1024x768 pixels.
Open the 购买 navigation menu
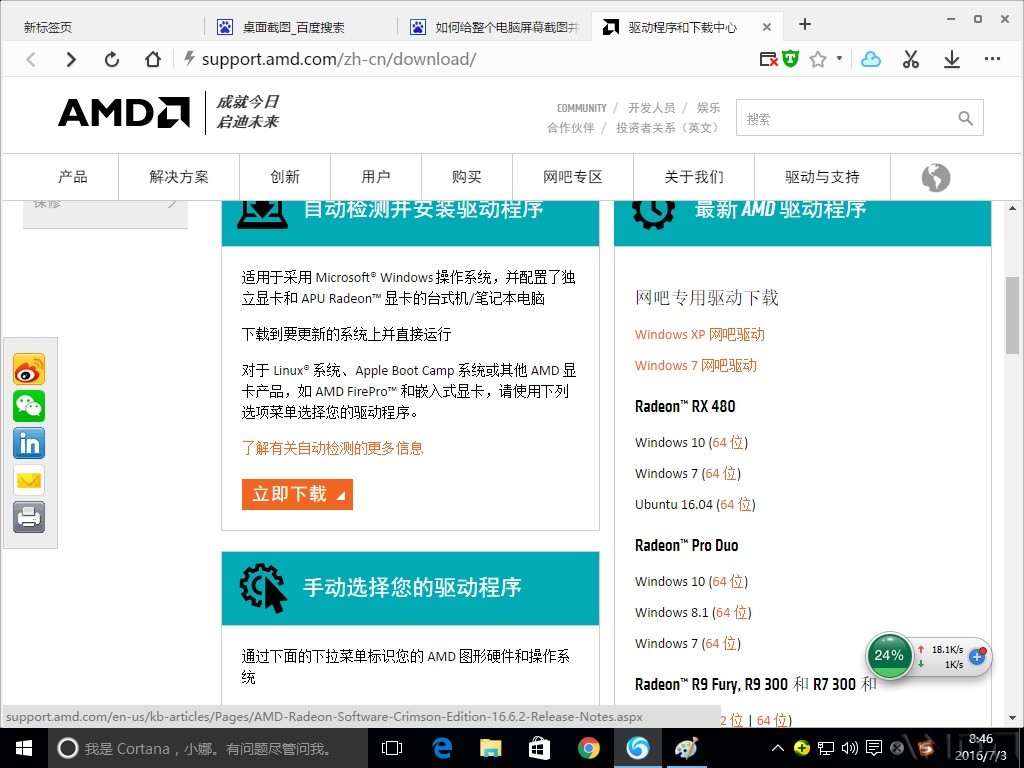click(x=466, y=177)
